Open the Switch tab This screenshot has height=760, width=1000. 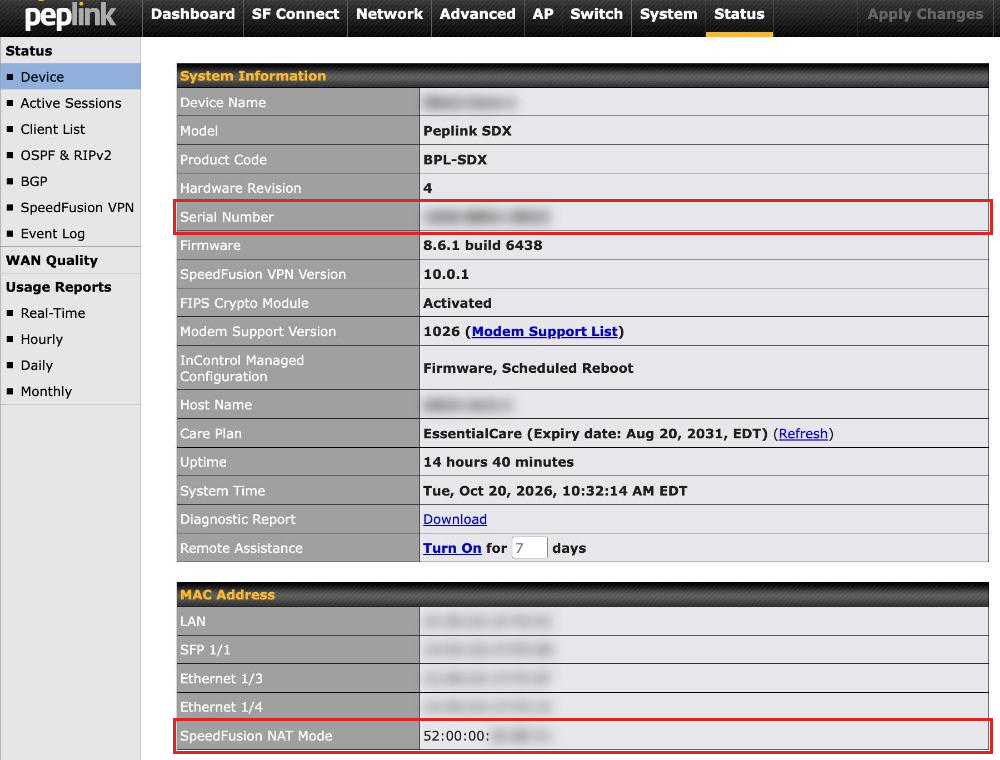(596, 14)
